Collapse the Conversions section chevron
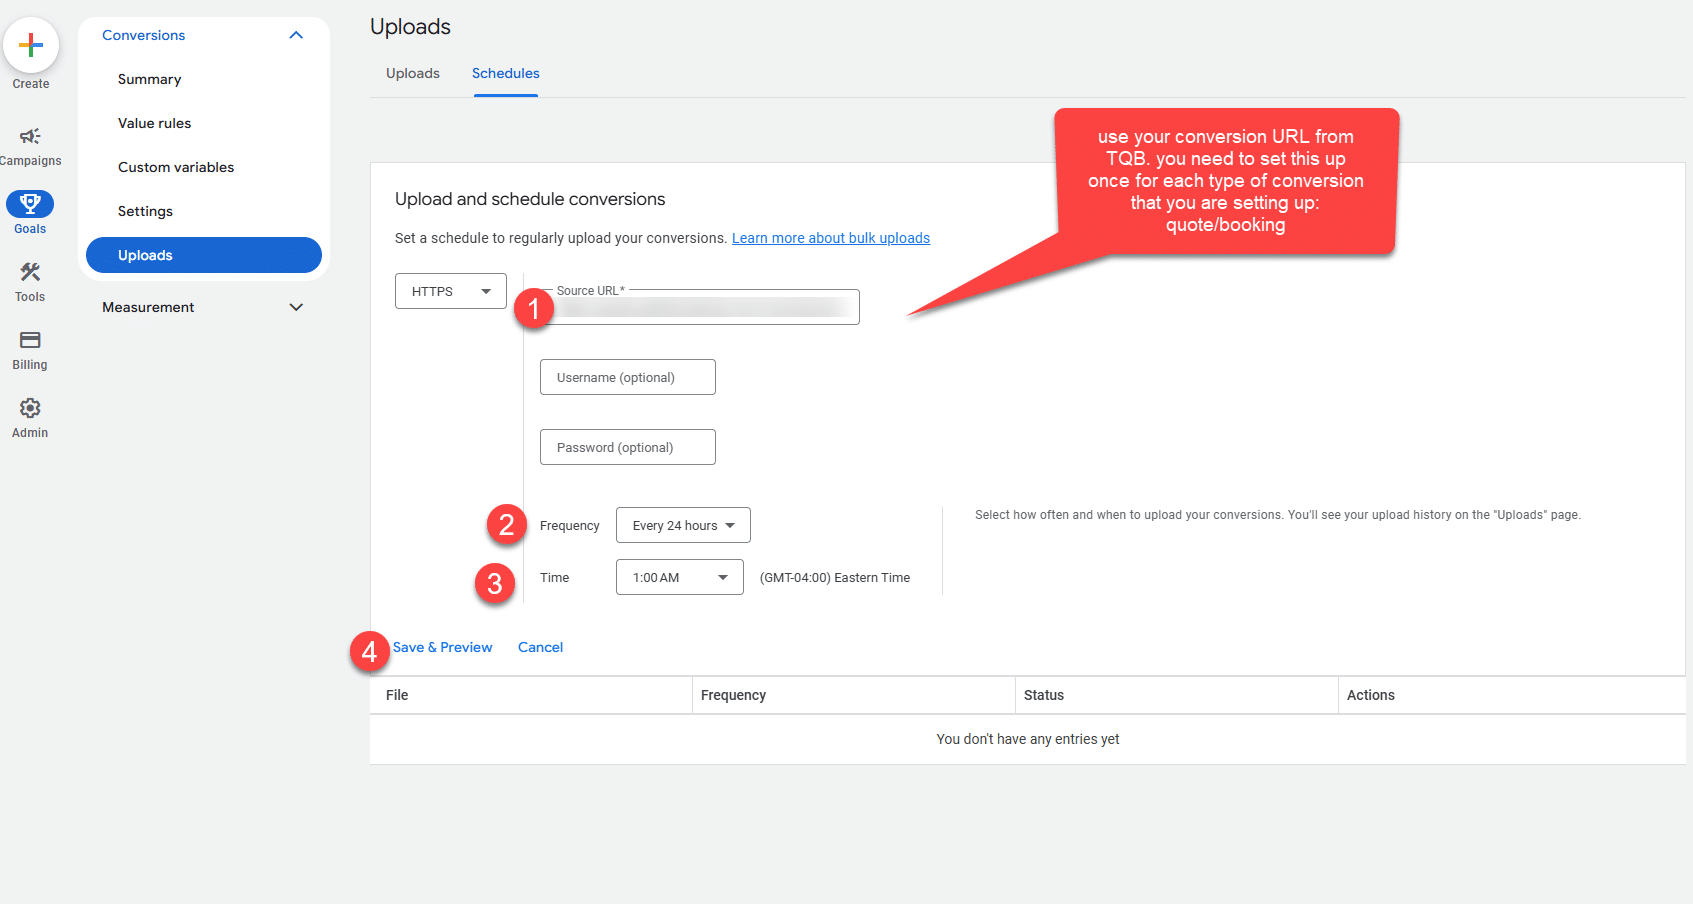The width and height of the screenshot is (1693, 904). 296,35
